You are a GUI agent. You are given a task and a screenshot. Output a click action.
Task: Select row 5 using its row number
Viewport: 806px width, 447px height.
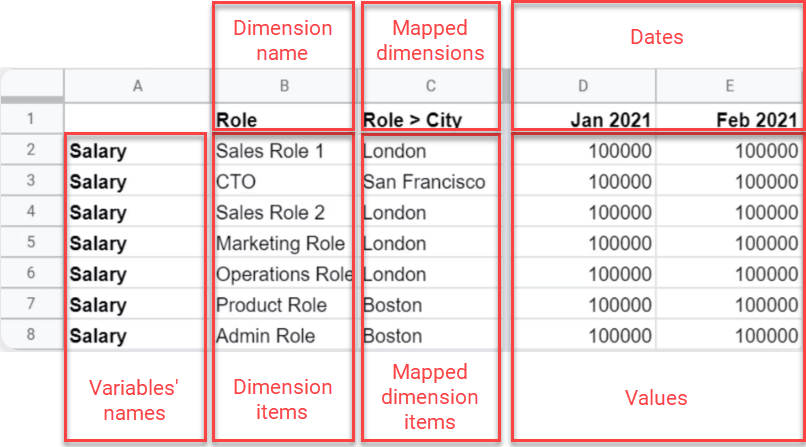tap(31, 243)
